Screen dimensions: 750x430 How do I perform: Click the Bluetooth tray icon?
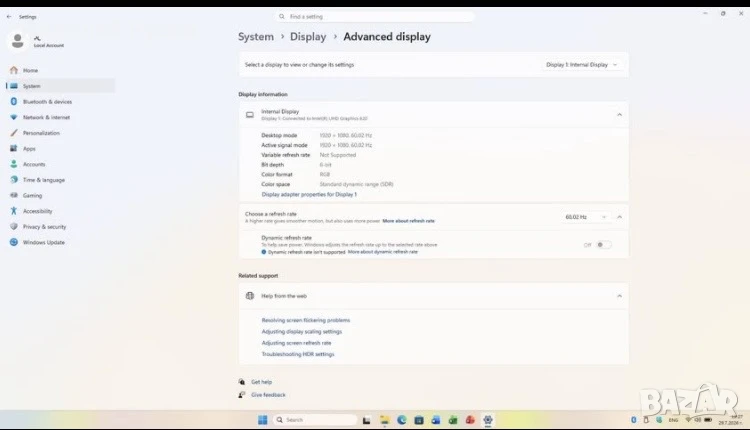[x=634, y=420]
